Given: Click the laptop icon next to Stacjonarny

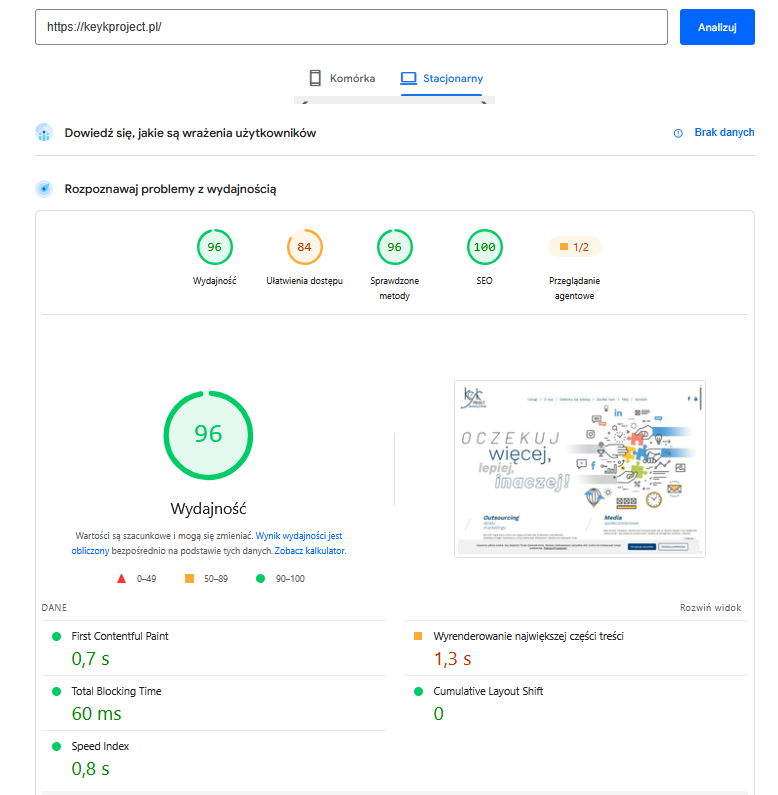Looking at the screenshot, I should [408, 78].
